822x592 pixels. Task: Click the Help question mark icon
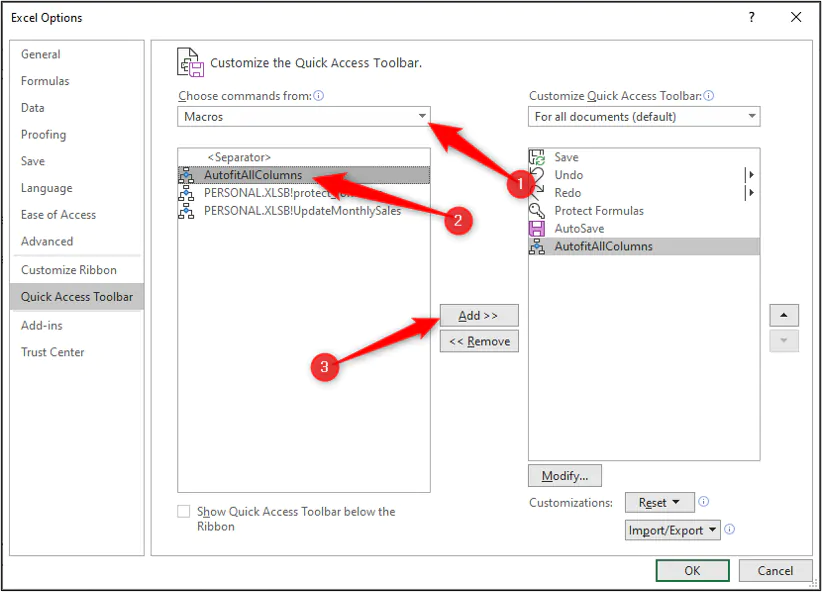coord(752,17)
